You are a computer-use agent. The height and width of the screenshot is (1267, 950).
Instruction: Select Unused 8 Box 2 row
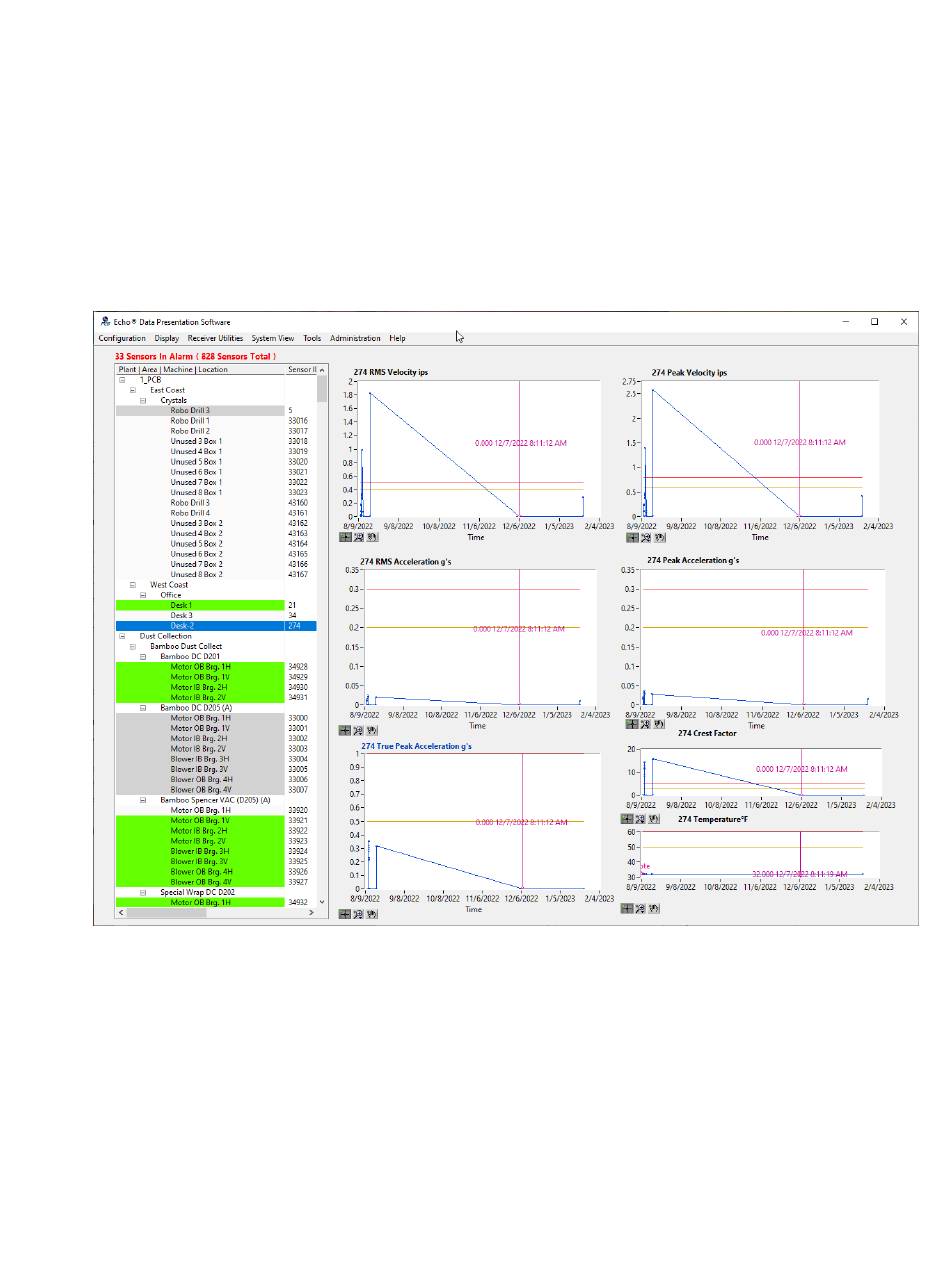[216, 574]
